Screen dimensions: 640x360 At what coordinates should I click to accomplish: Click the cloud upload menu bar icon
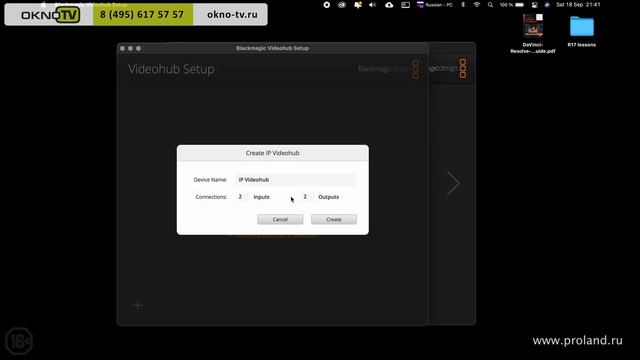389,5
